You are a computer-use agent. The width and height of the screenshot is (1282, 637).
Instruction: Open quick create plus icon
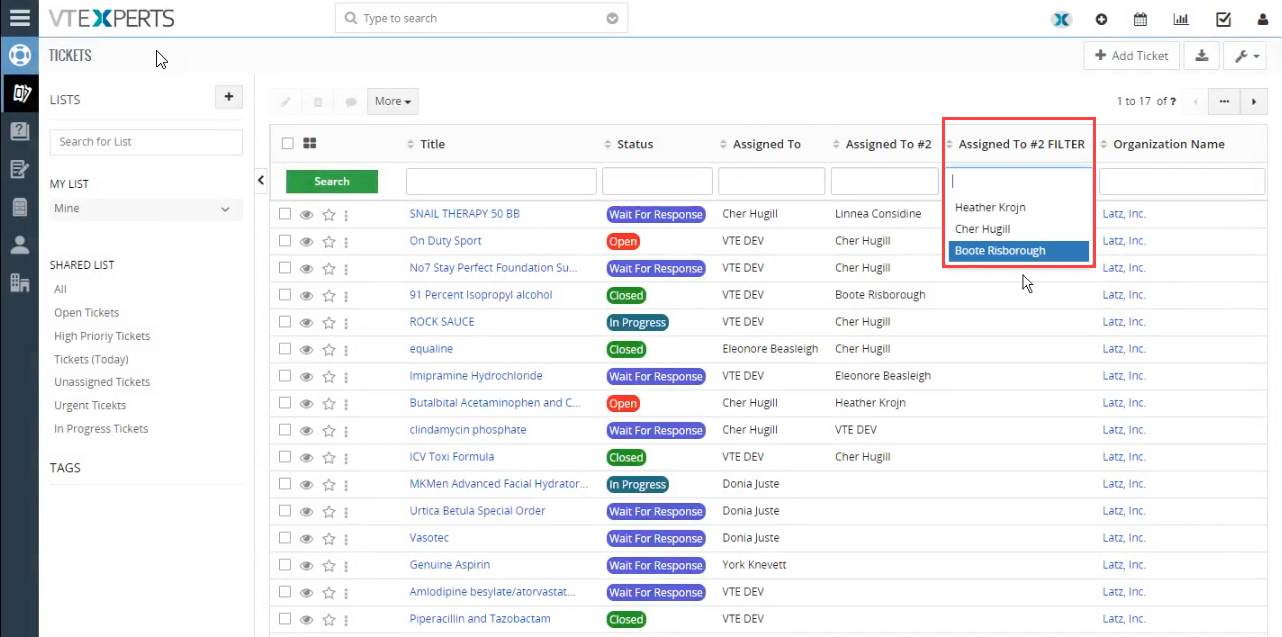click(1101, 19)
